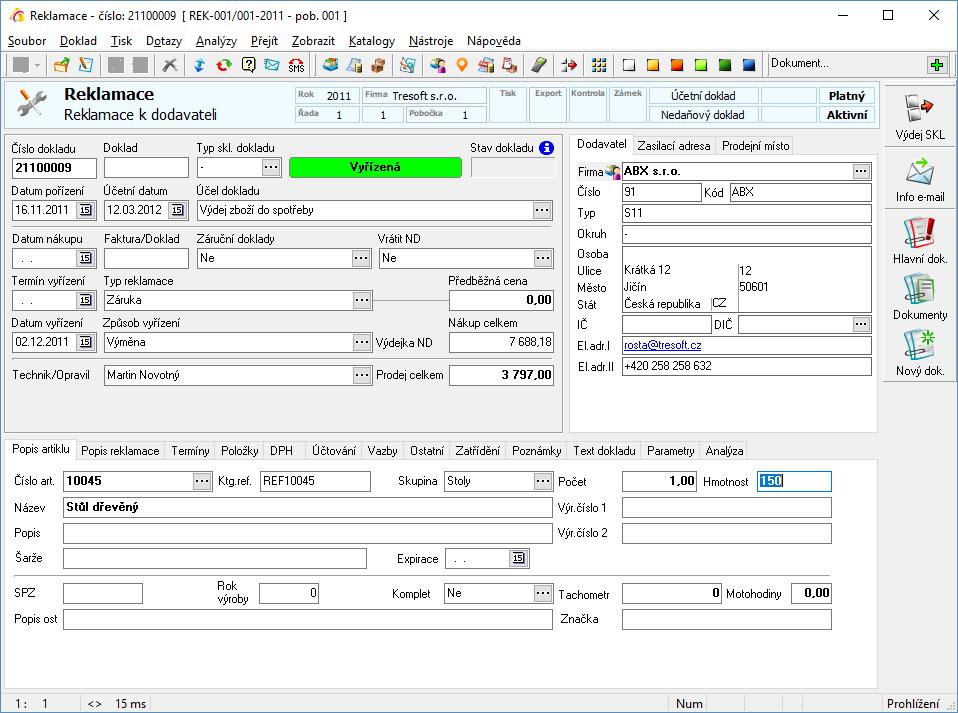Select the orange-red color flag in toolbar
This screenshot has width=958, height=713.
[x=677, y=65]
